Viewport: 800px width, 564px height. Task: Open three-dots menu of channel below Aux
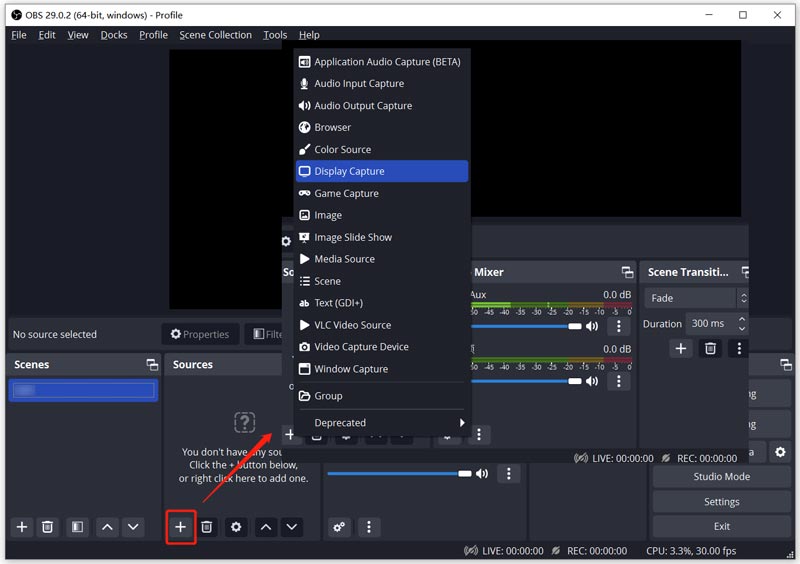[x=619, y=381]
